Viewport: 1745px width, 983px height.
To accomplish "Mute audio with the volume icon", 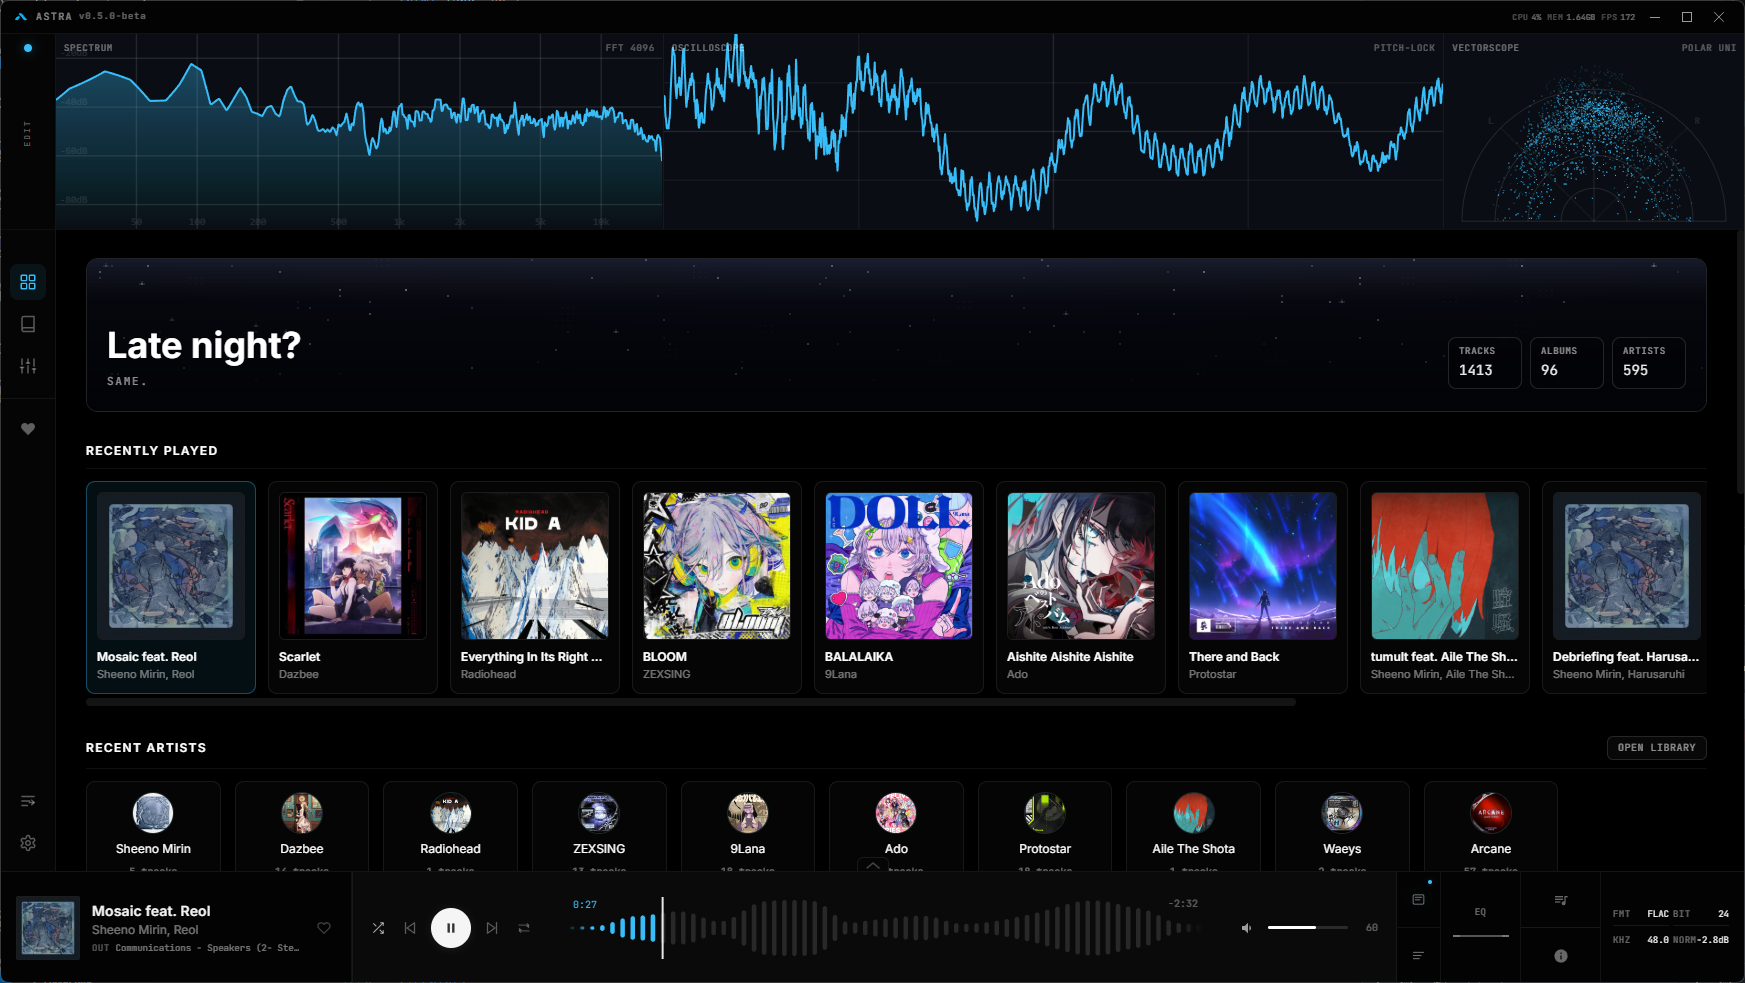I will (x=1245, y=928).
